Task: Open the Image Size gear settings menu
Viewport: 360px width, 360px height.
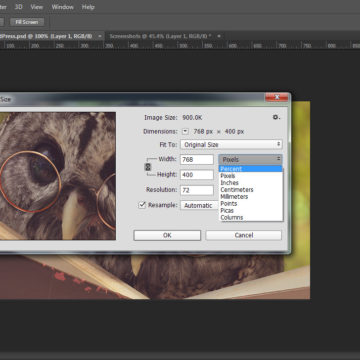Action: (276, 117)
